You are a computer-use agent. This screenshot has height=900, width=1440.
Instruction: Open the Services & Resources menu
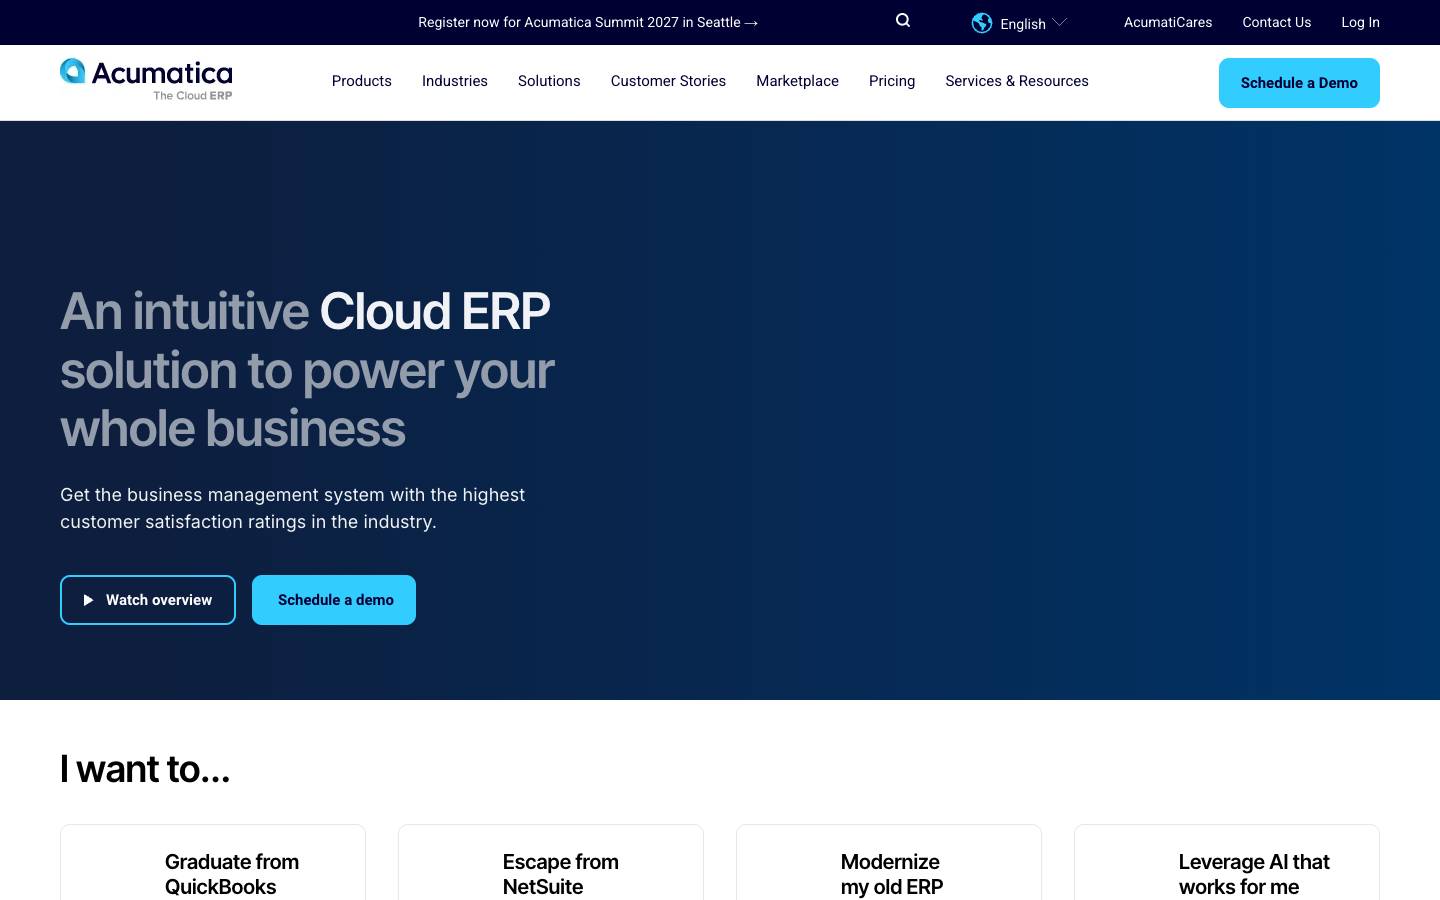[1017, 81]
